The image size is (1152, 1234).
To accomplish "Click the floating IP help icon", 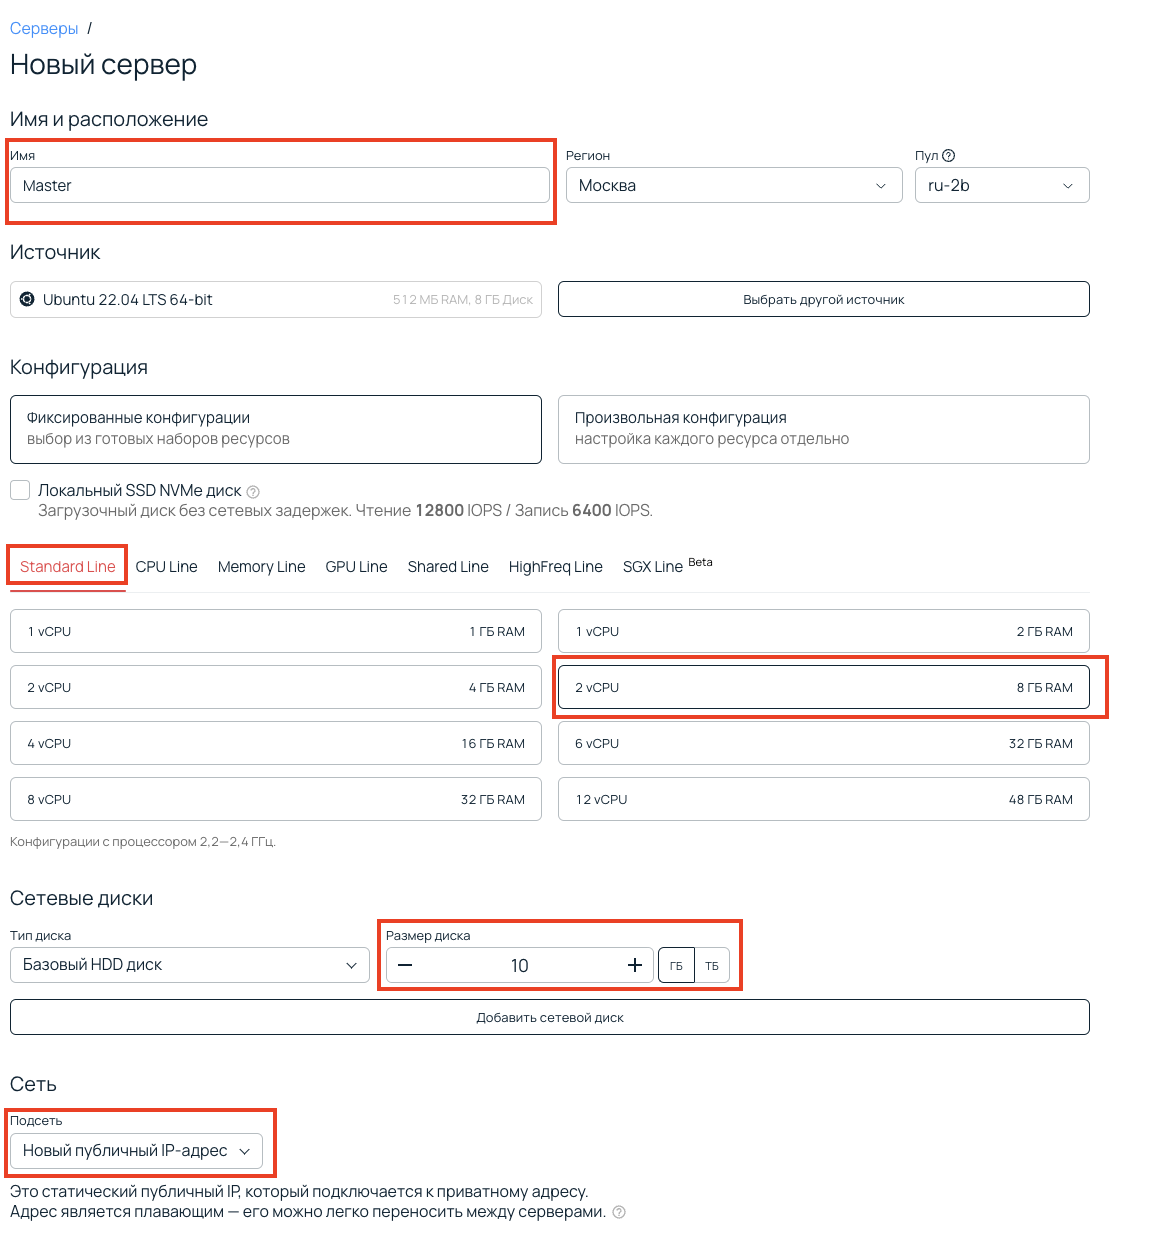I will coord(619,1212).
